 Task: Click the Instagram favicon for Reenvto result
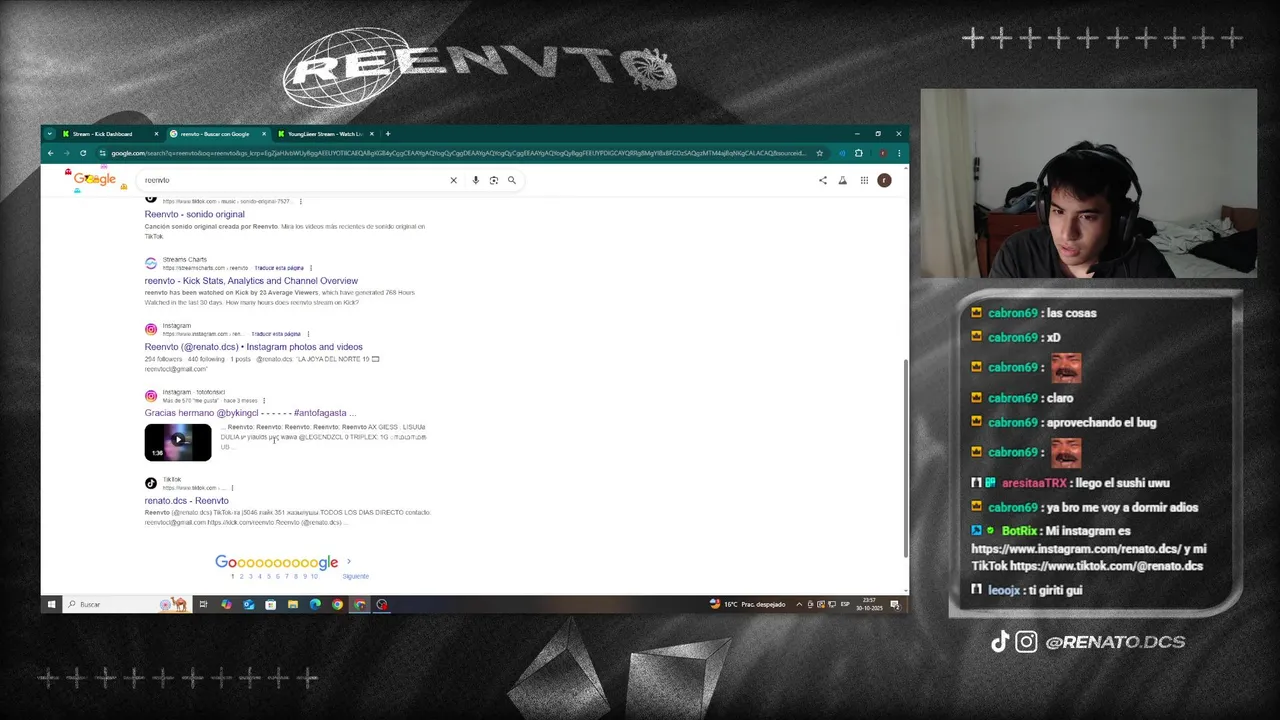[151, 329]
